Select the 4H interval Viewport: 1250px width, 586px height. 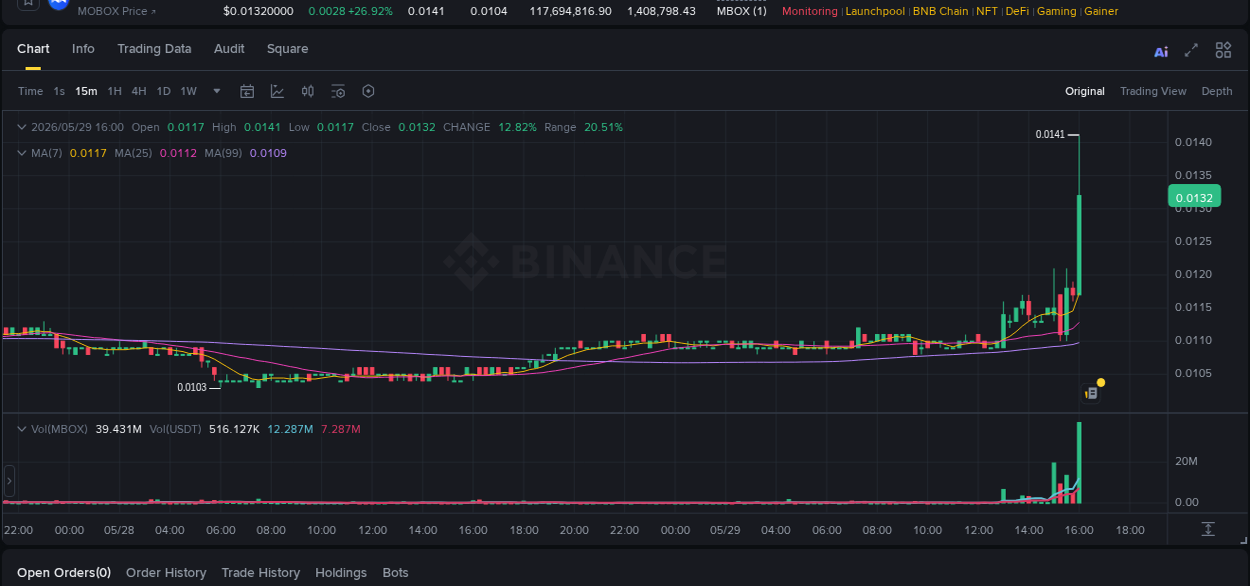(139, 91)
